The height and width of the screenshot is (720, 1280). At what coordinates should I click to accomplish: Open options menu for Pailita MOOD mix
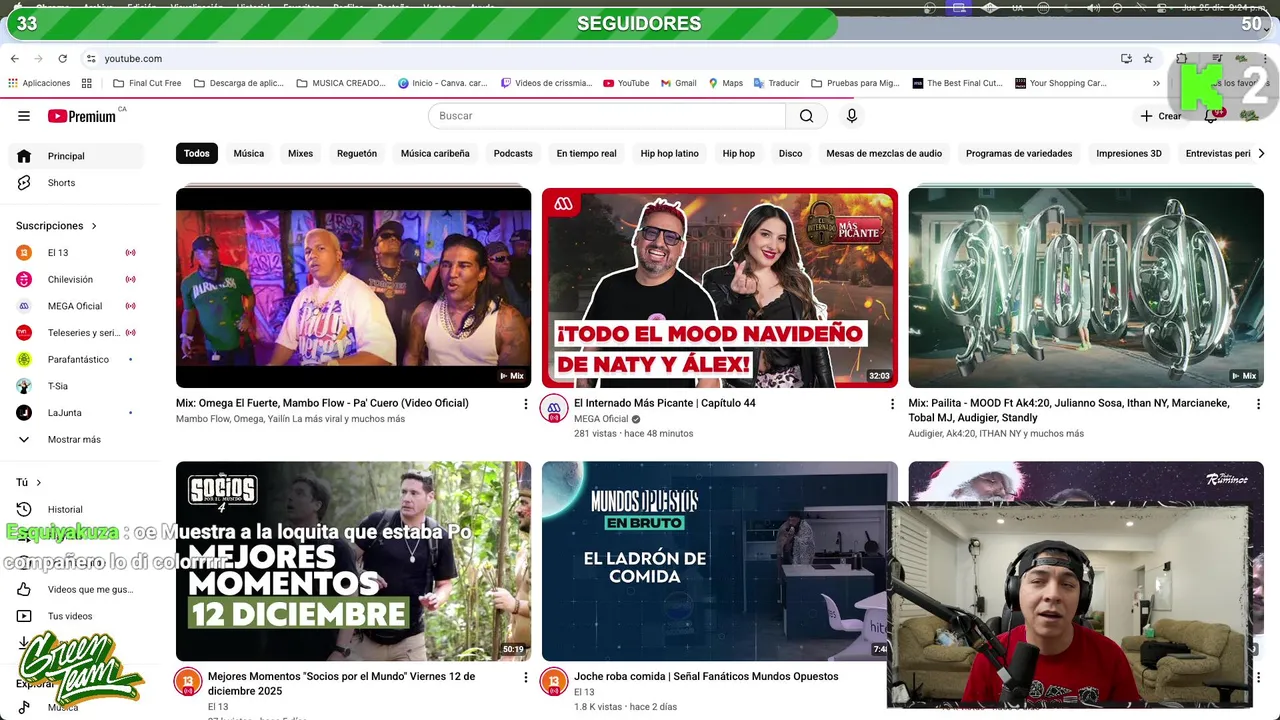[x=1258, y=404]
